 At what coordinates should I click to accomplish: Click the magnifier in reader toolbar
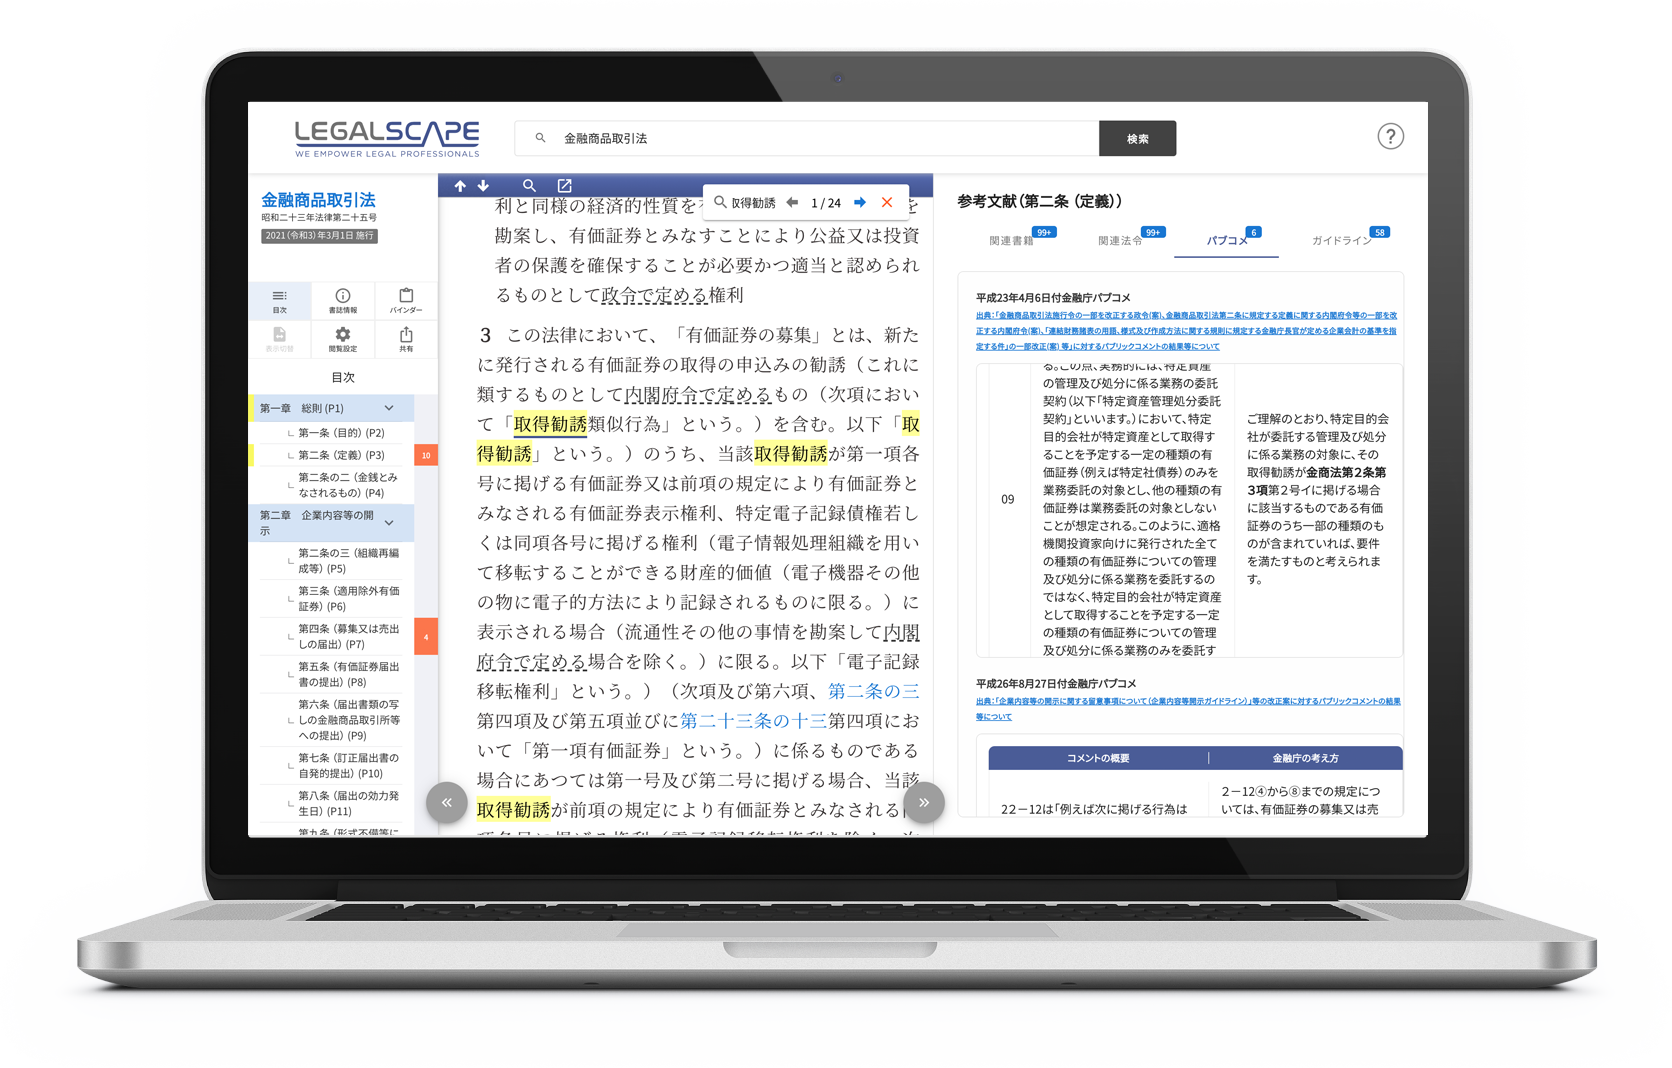(529, 186)
